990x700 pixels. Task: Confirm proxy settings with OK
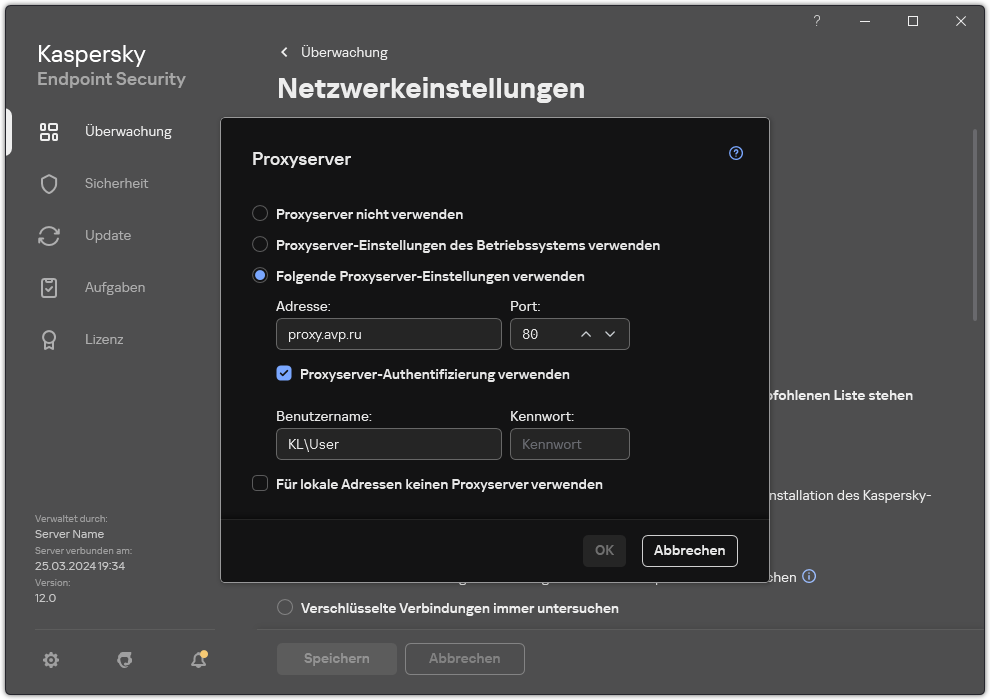point(604,550)
